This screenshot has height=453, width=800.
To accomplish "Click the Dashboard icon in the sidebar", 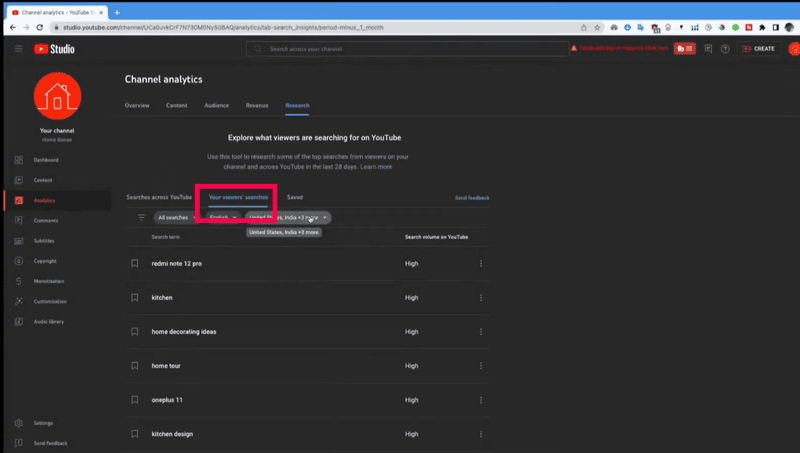I will pyautogui.click(x=19, y=160).
